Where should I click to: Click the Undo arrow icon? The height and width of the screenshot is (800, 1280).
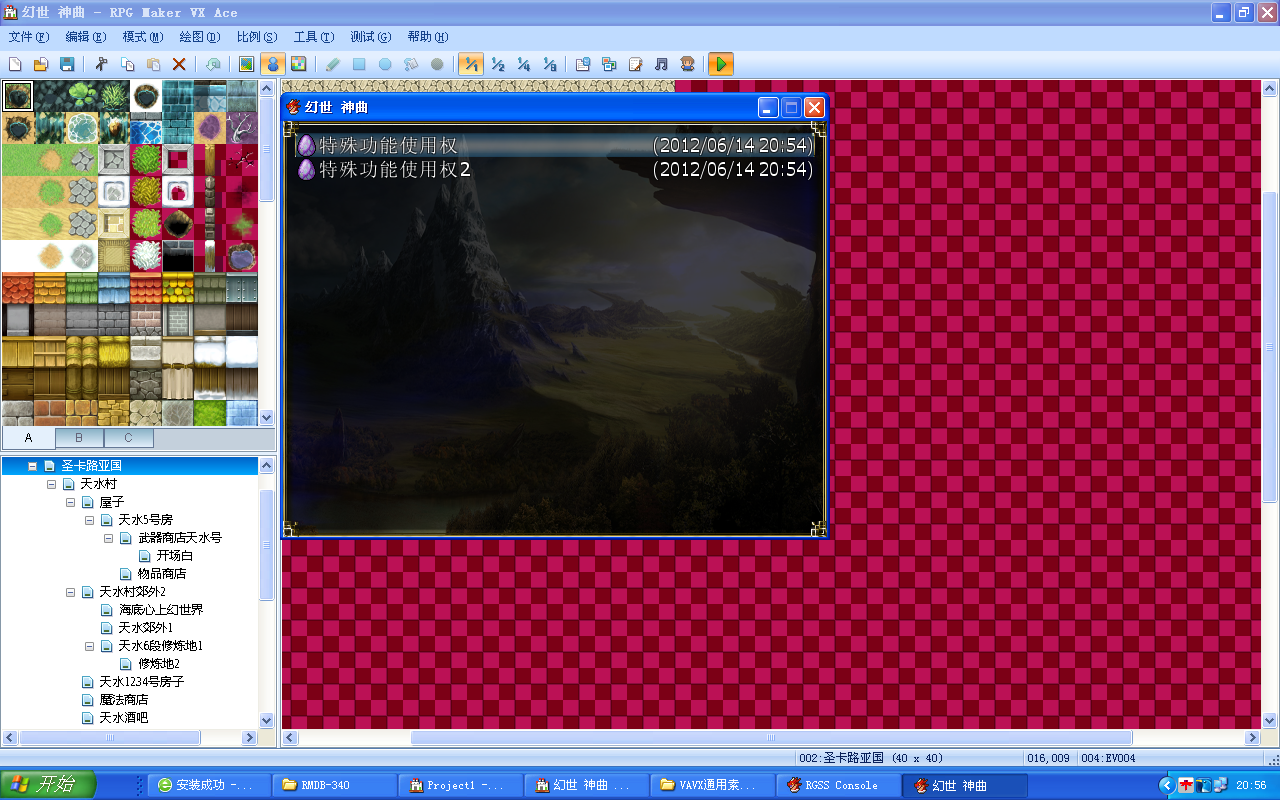click(x=213, y=64)
